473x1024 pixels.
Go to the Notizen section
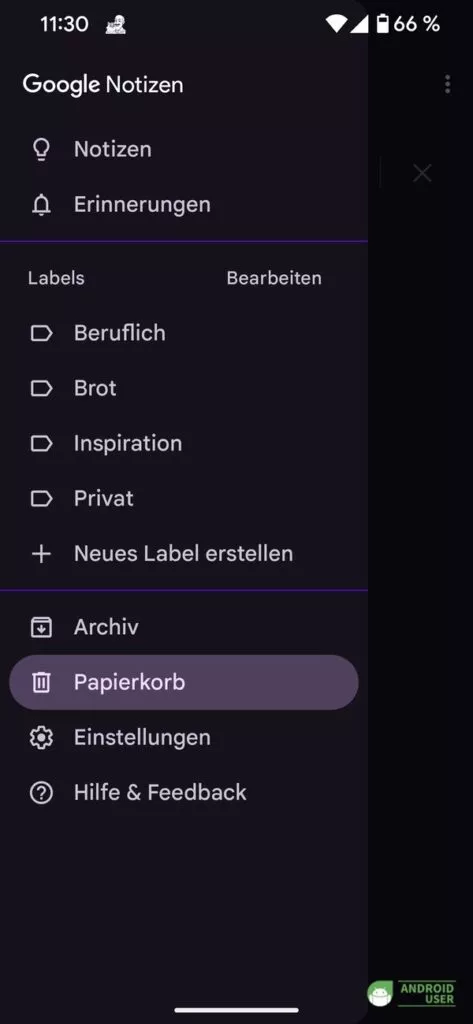(184, 150)
